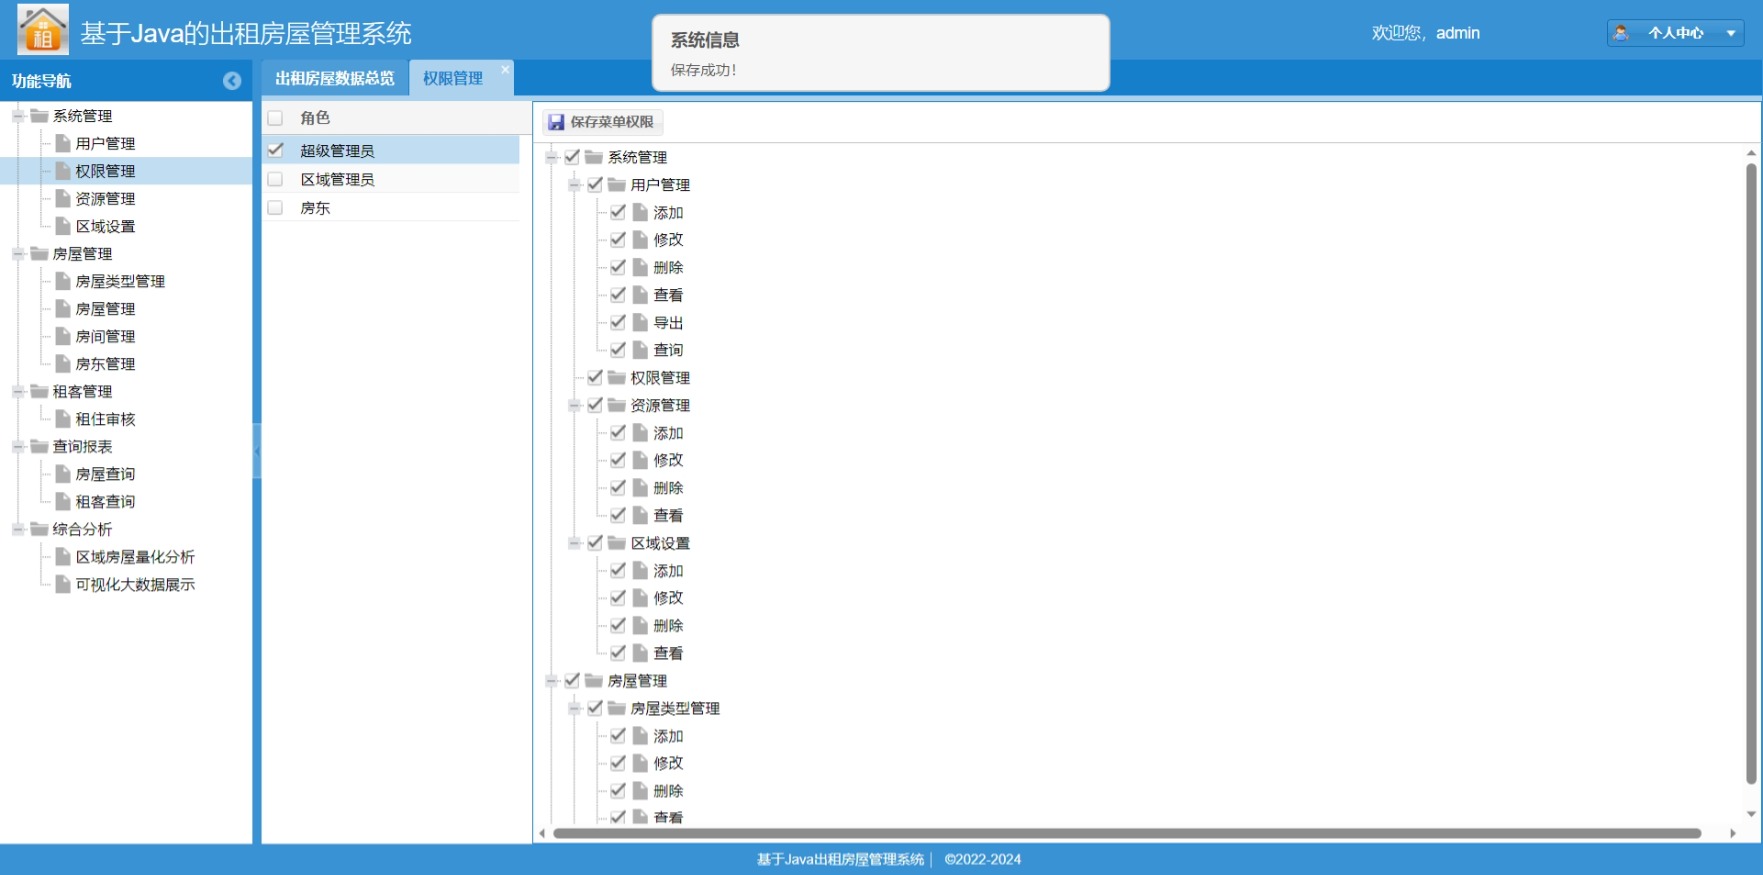Viewport: 1763px width, 875px height.
Task: Uncheck the 超级管理员 role checkbox
Action: (275, 150)
